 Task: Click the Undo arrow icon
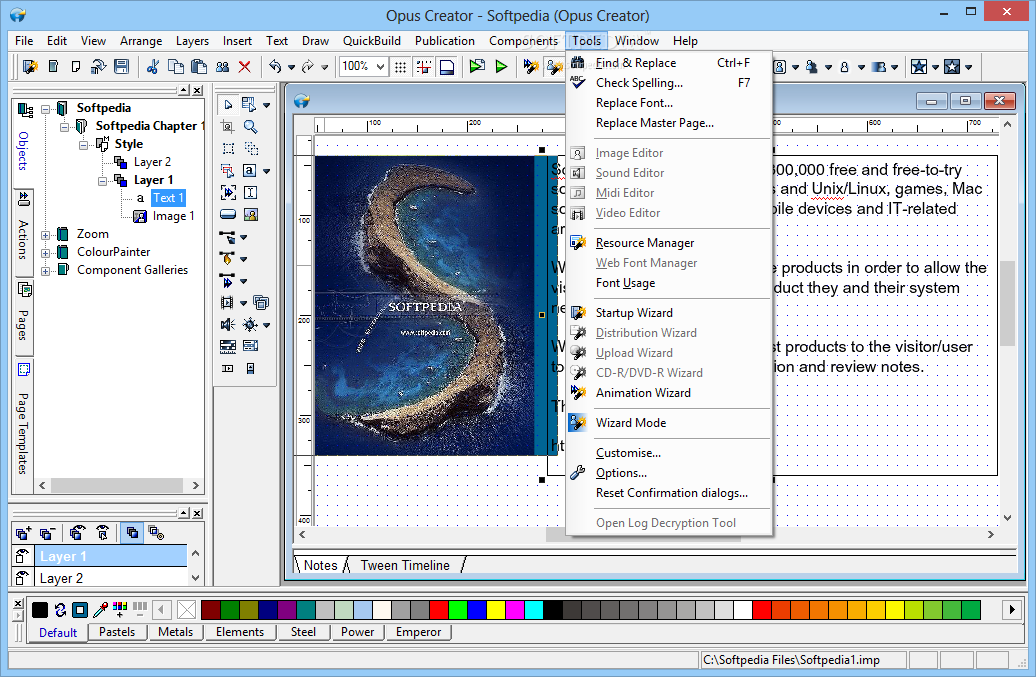click(276, 67)
